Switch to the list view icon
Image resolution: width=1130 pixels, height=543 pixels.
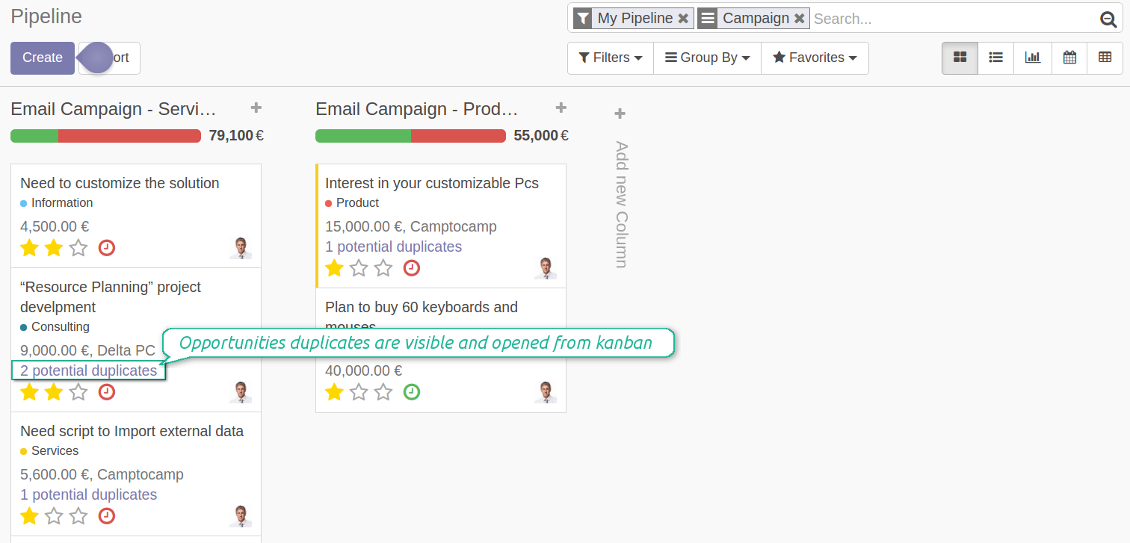click(x=996, y=58)
